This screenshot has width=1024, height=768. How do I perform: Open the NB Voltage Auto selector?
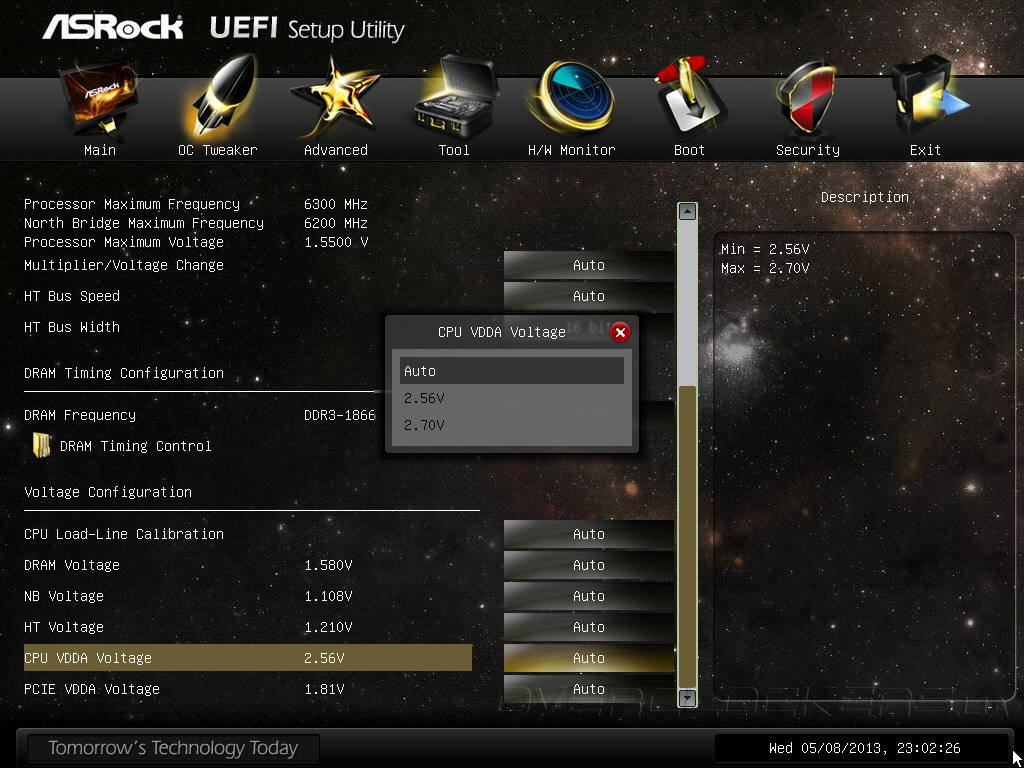pyautogui.click(x=588, y=596)
